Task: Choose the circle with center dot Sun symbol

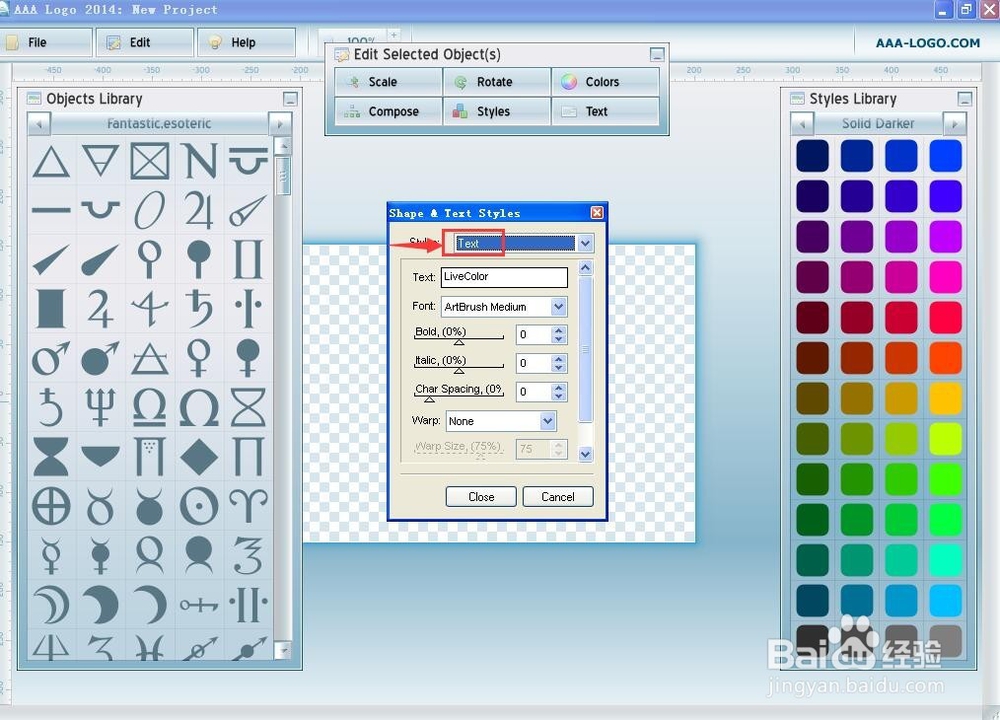Action: click(199, 506)
